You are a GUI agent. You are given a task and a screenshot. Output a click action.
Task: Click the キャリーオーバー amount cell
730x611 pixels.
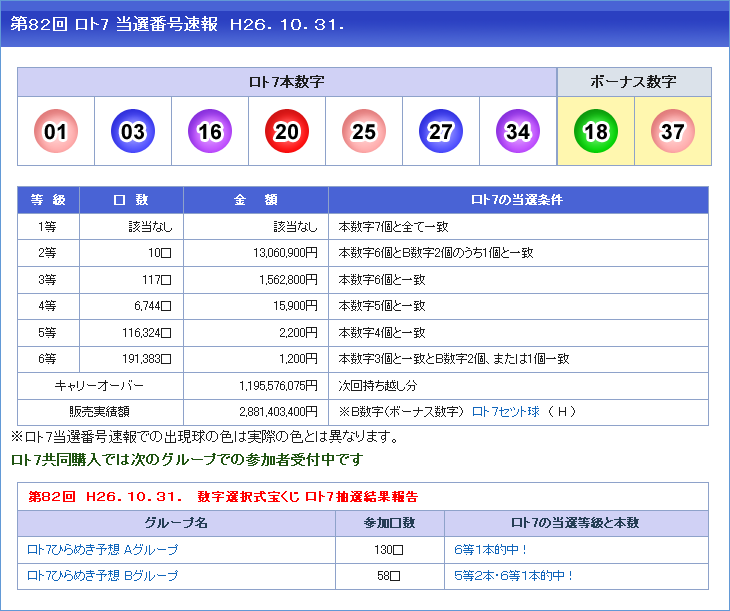coord(255,386)
